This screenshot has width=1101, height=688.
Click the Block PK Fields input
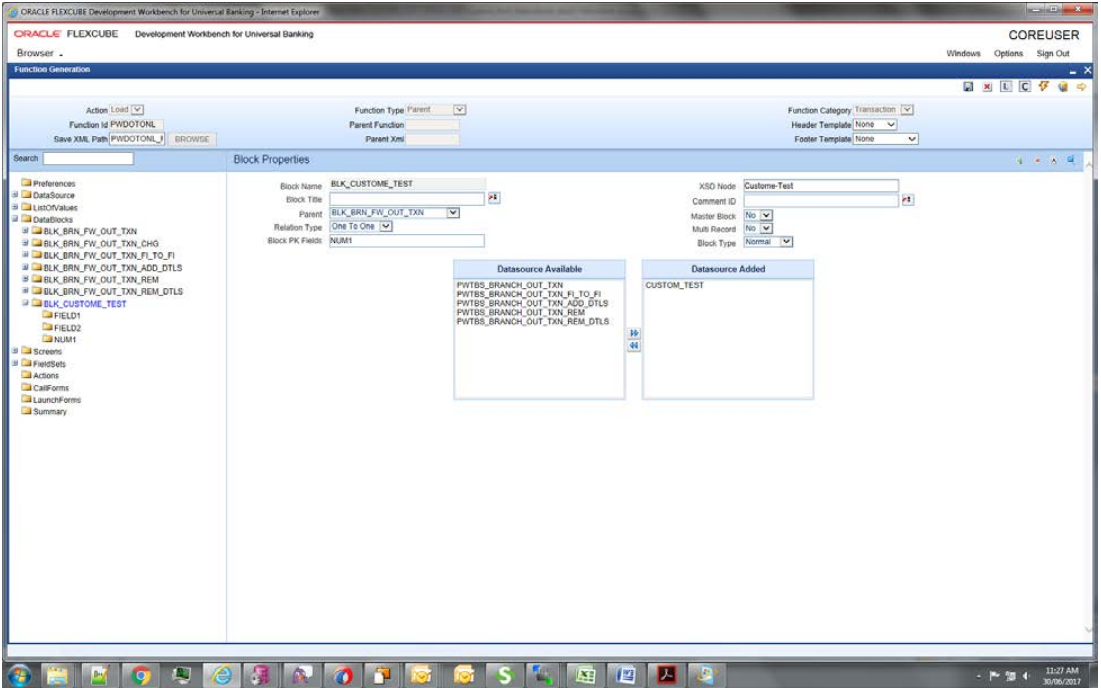[x=407, y=241]
